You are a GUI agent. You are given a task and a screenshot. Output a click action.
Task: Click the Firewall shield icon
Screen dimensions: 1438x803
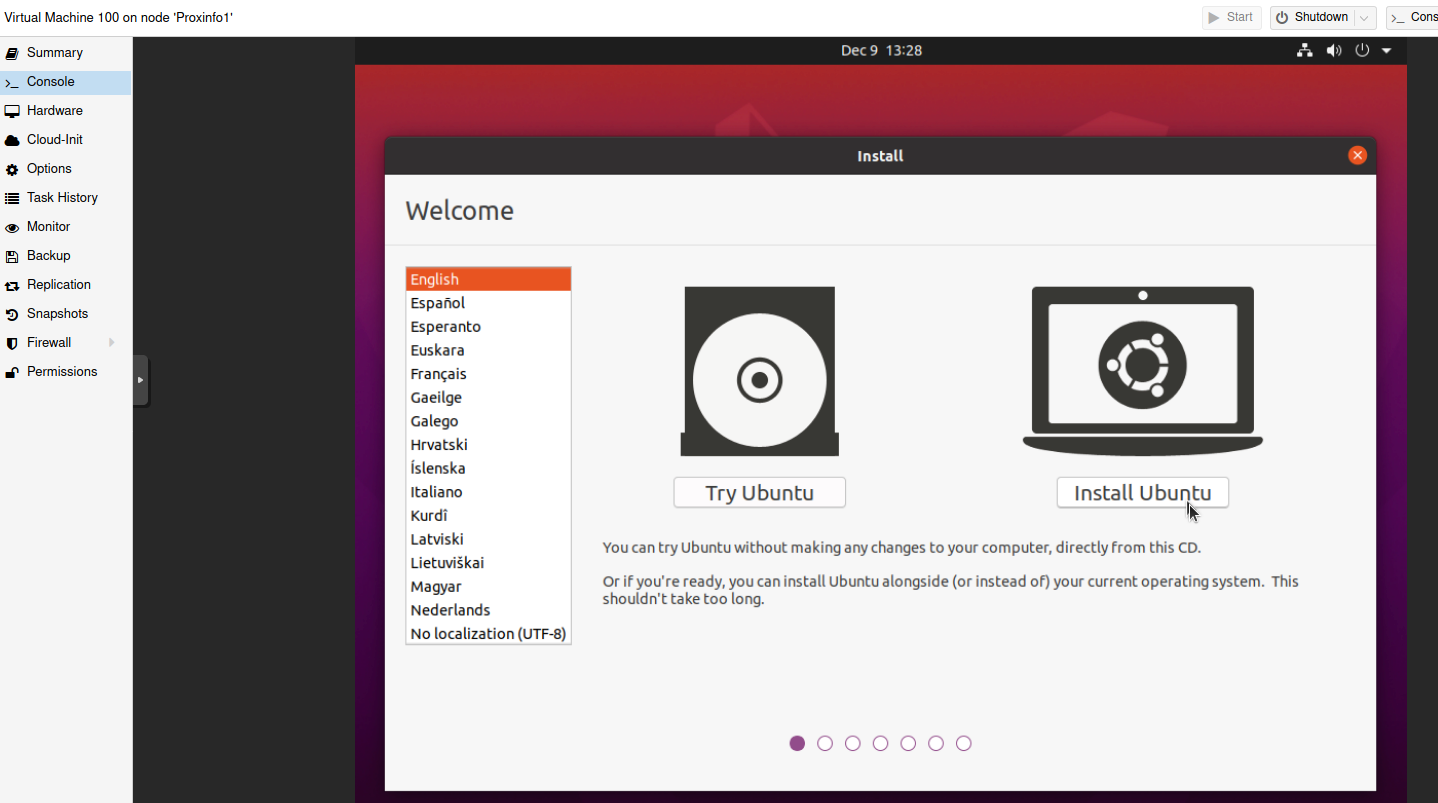pyautogui.click(x=12, y=344)
